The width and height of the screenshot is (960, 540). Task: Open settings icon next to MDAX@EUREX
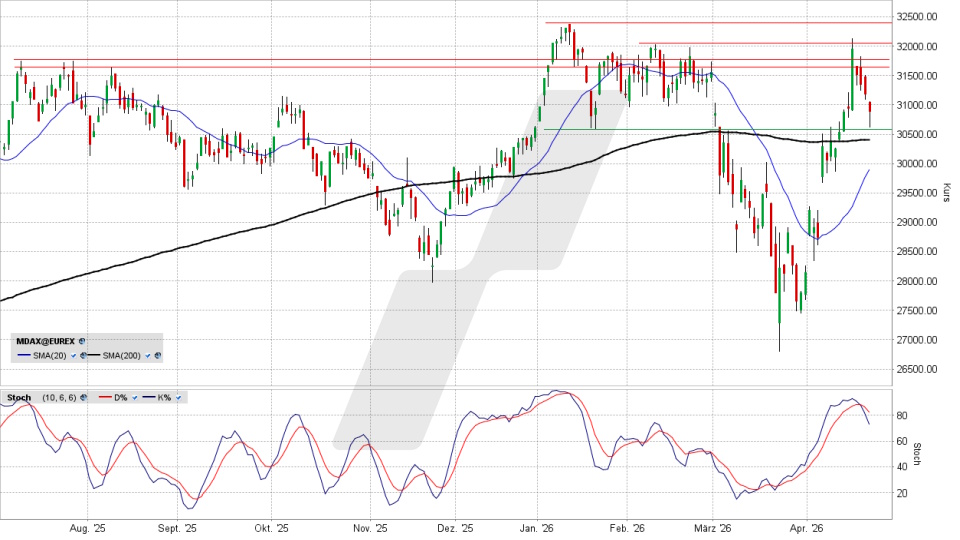tap(82, 341)
